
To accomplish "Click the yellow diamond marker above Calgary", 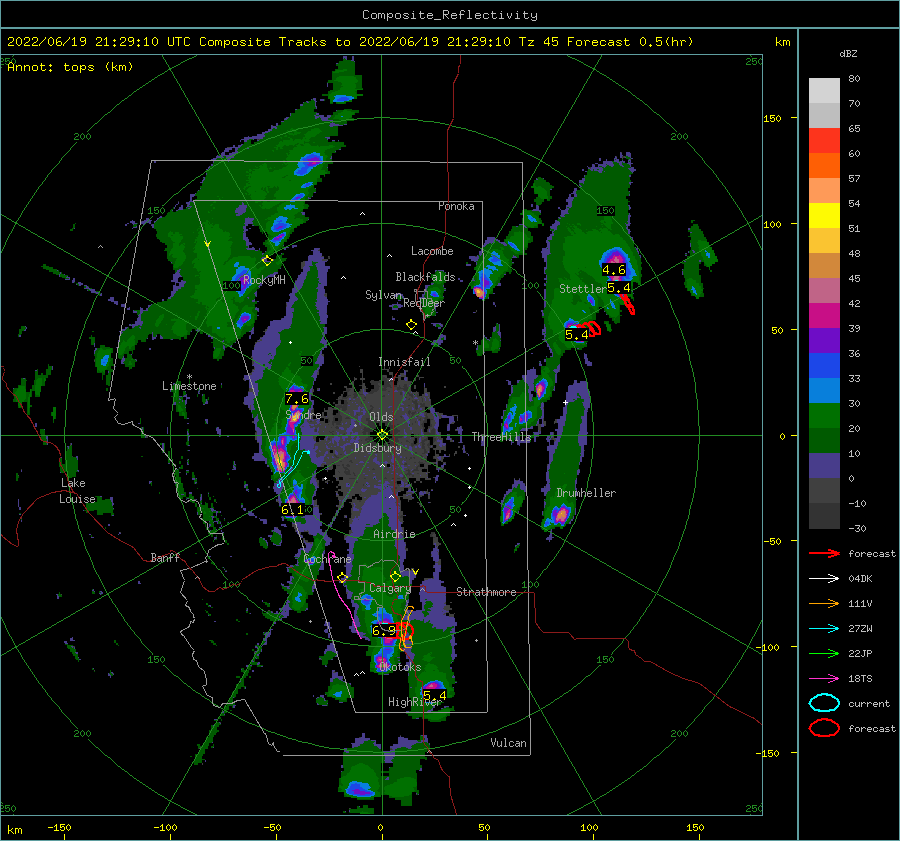I will [395, 576].
